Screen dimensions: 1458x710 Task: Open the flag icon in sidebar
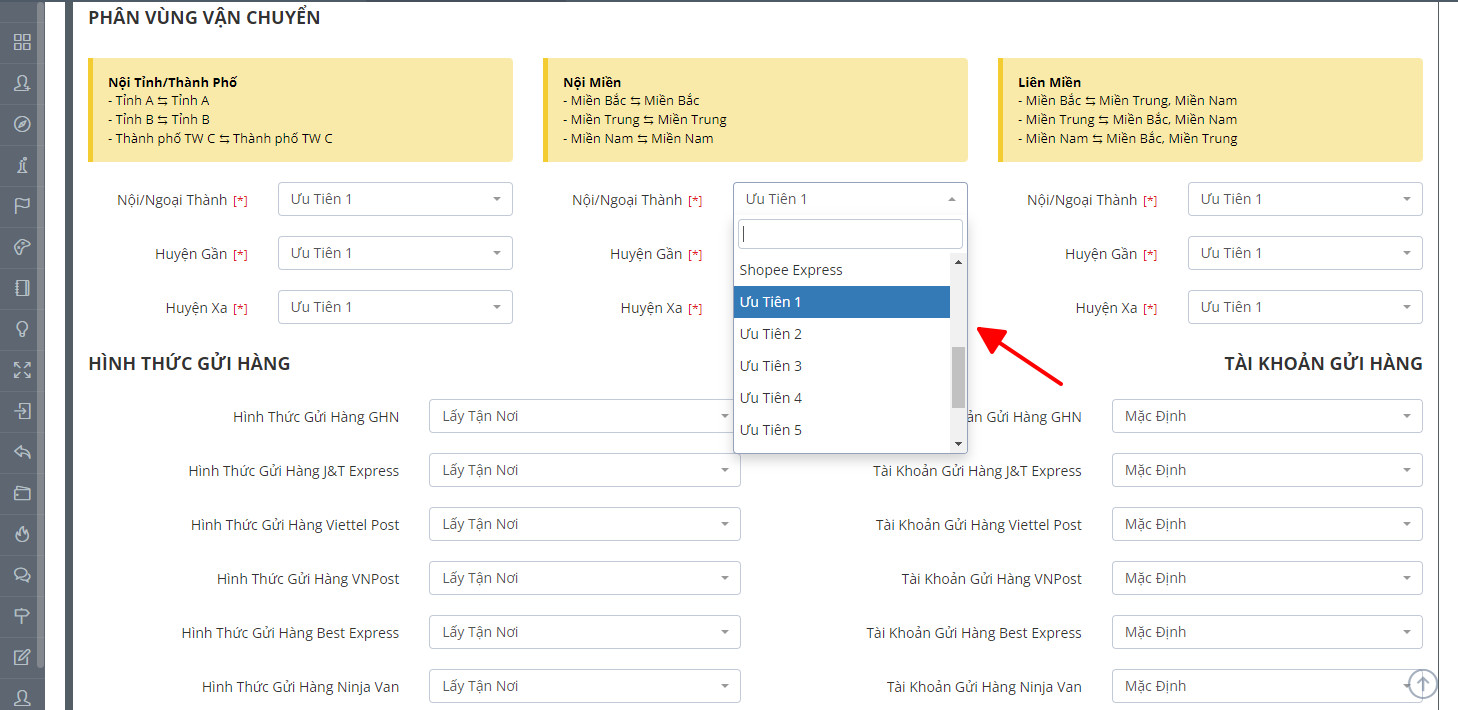click(22, 206)
